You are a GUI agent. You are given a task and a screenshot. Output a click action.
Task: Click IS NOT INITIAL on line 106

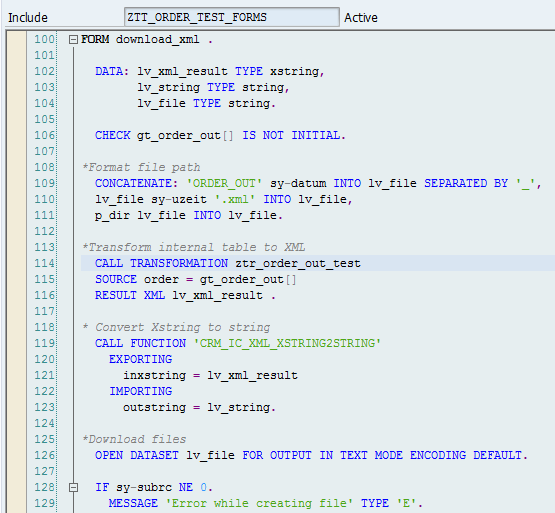coord(291,135)
